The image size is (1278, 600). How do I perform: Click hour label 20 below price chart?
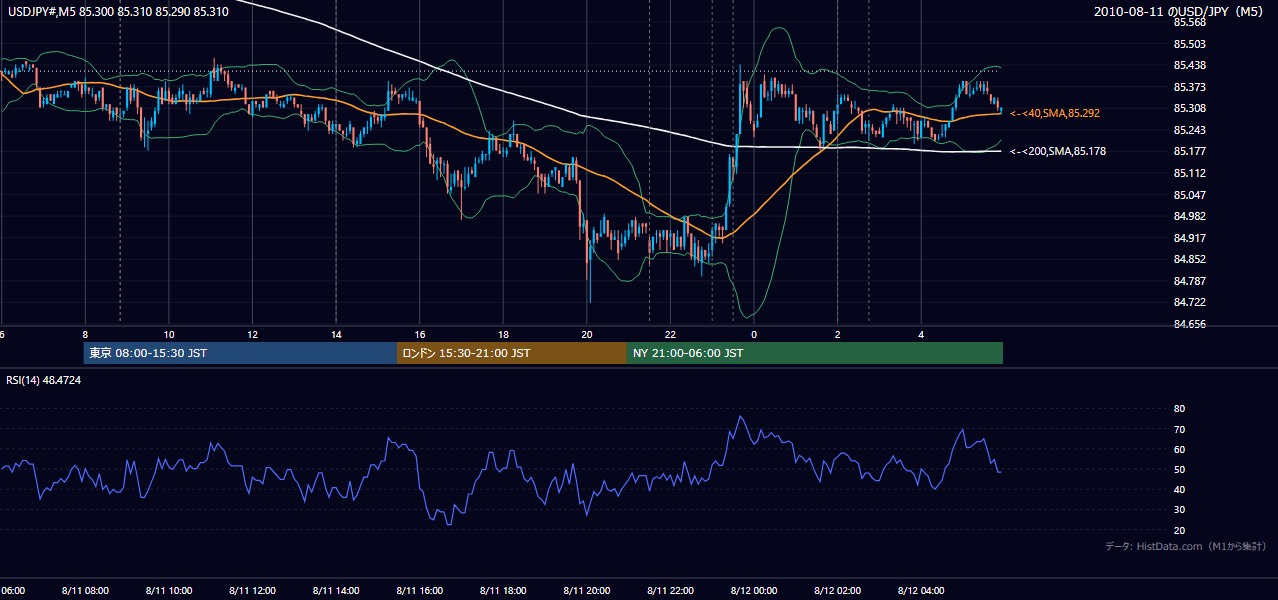click(587, 334)
